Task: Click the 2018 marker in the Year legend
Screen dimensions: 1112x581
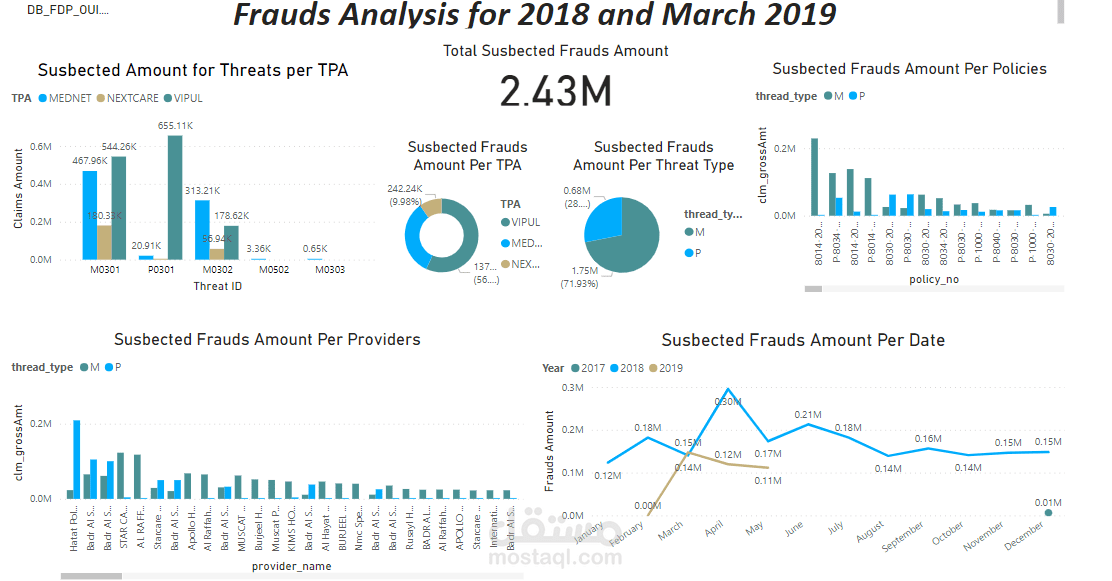Action: [613, 367]
